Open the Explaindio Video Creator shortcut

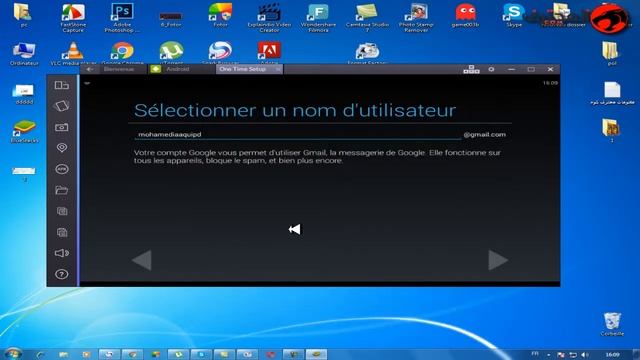pyautogui.click(x=269, y=17)
